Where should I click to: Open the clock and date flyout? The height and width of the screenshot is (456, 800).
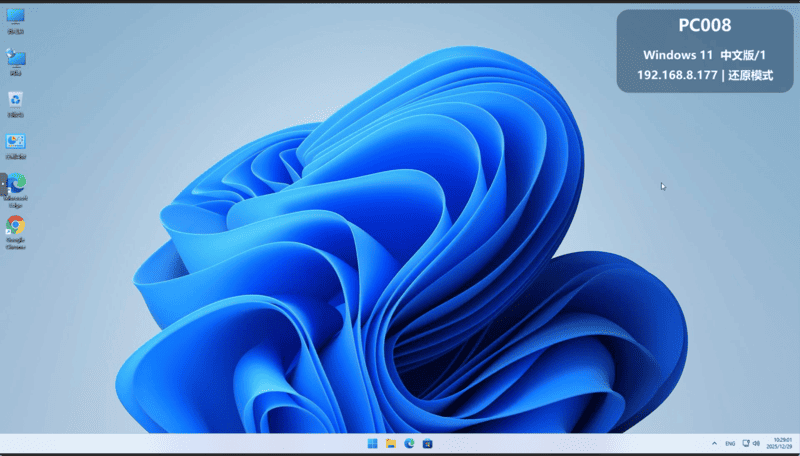[x=778, y=443]
